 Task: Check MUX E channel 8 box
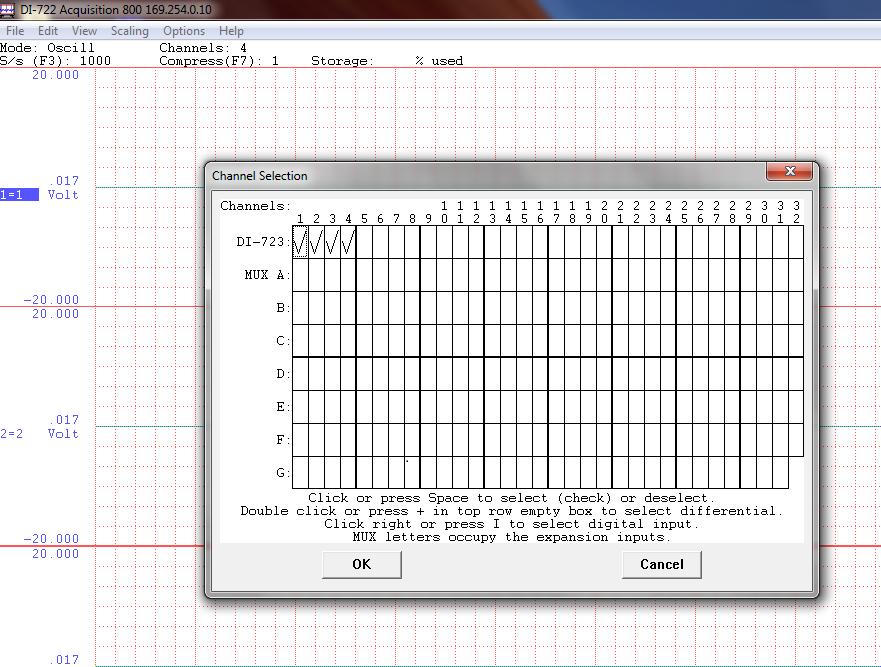[412, 407]
